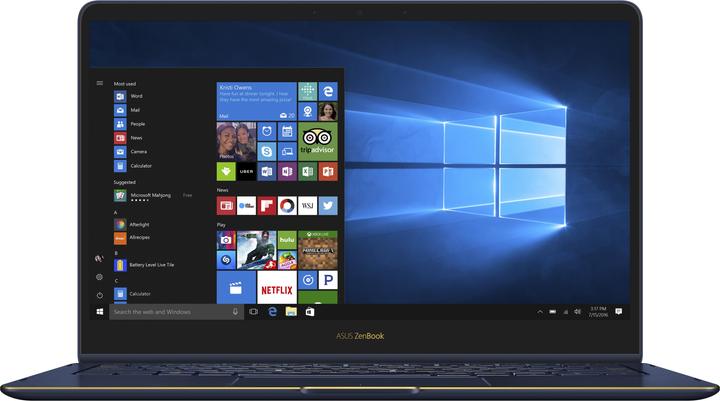Open the Calendar tile
This screenshot has height=401, width=720.
[287, 131]
